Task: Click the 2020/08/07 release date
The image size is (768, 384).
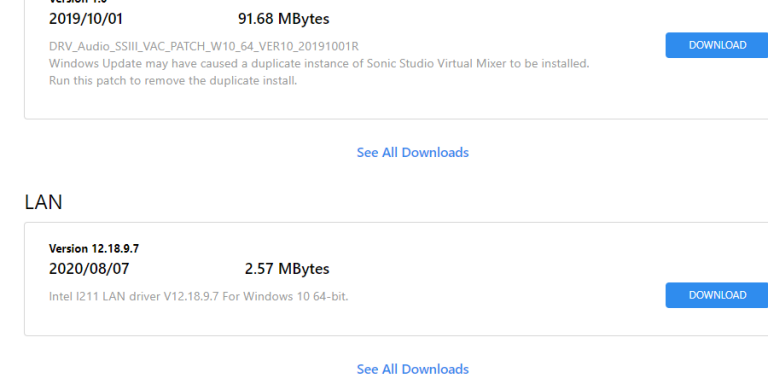Action: point(89,268)
